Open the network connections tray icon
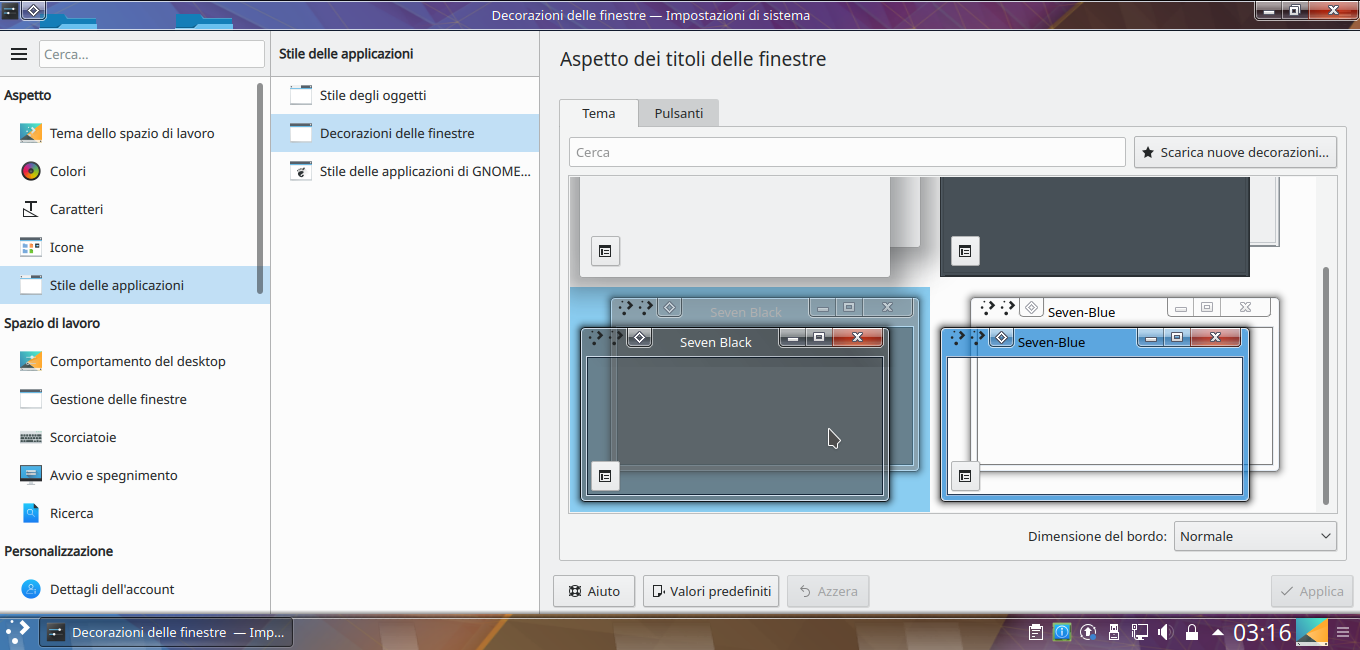 click(1140, 632)
